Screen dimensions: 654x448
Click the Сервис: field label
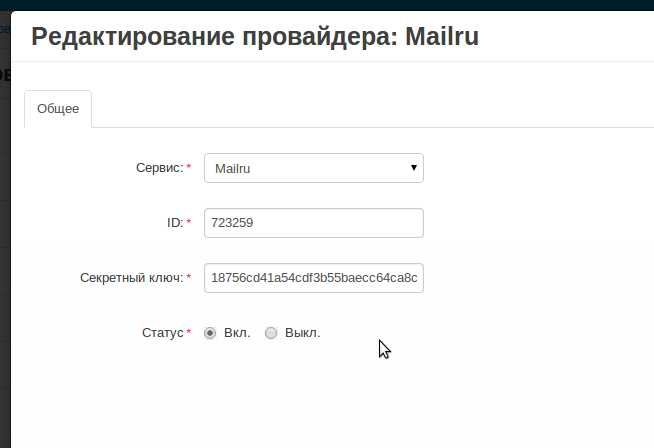tap(159, 168)
